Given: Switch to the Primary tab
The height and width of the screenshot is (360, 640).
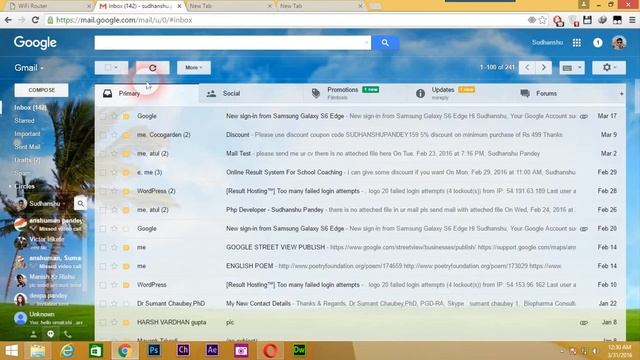Looking at the screenshot, I should (147, 93).
